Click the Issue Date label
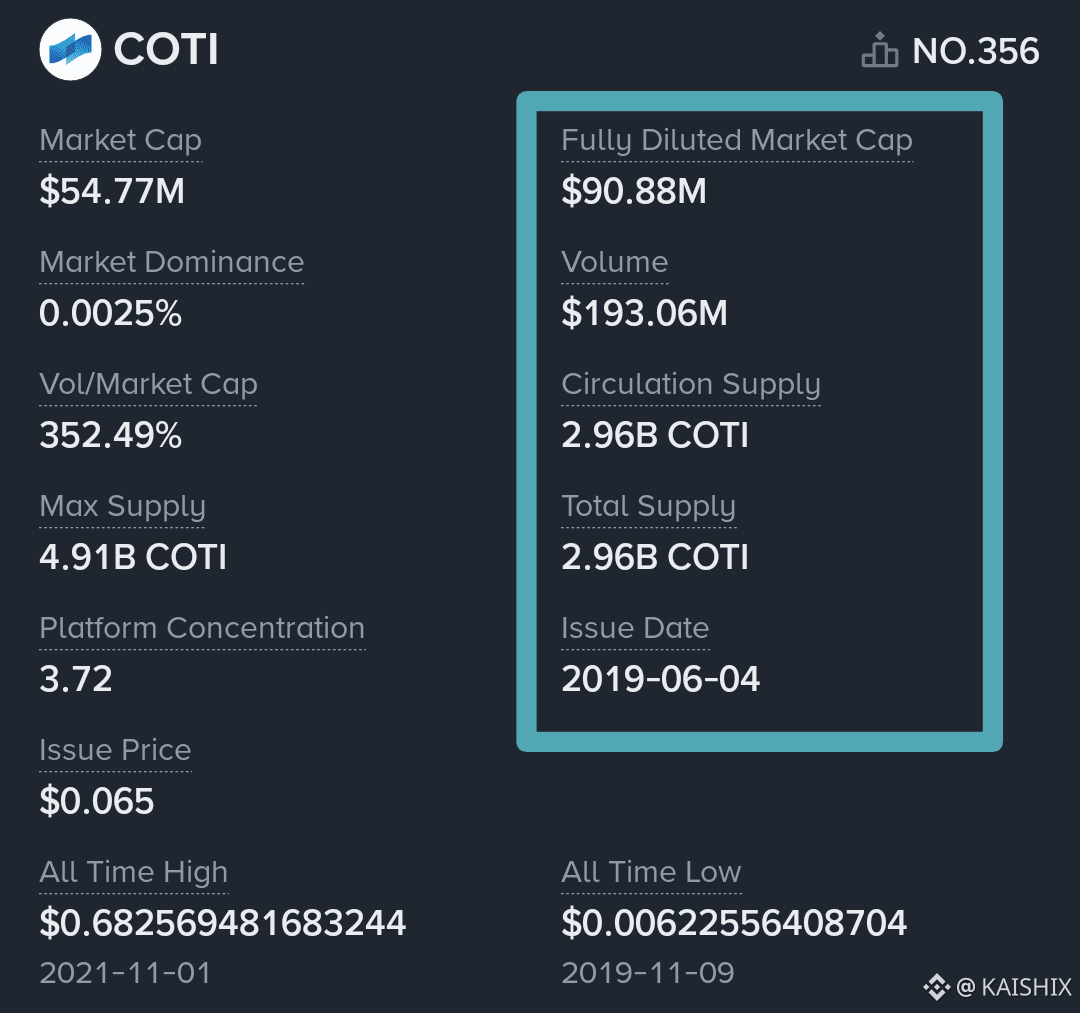 635,628
